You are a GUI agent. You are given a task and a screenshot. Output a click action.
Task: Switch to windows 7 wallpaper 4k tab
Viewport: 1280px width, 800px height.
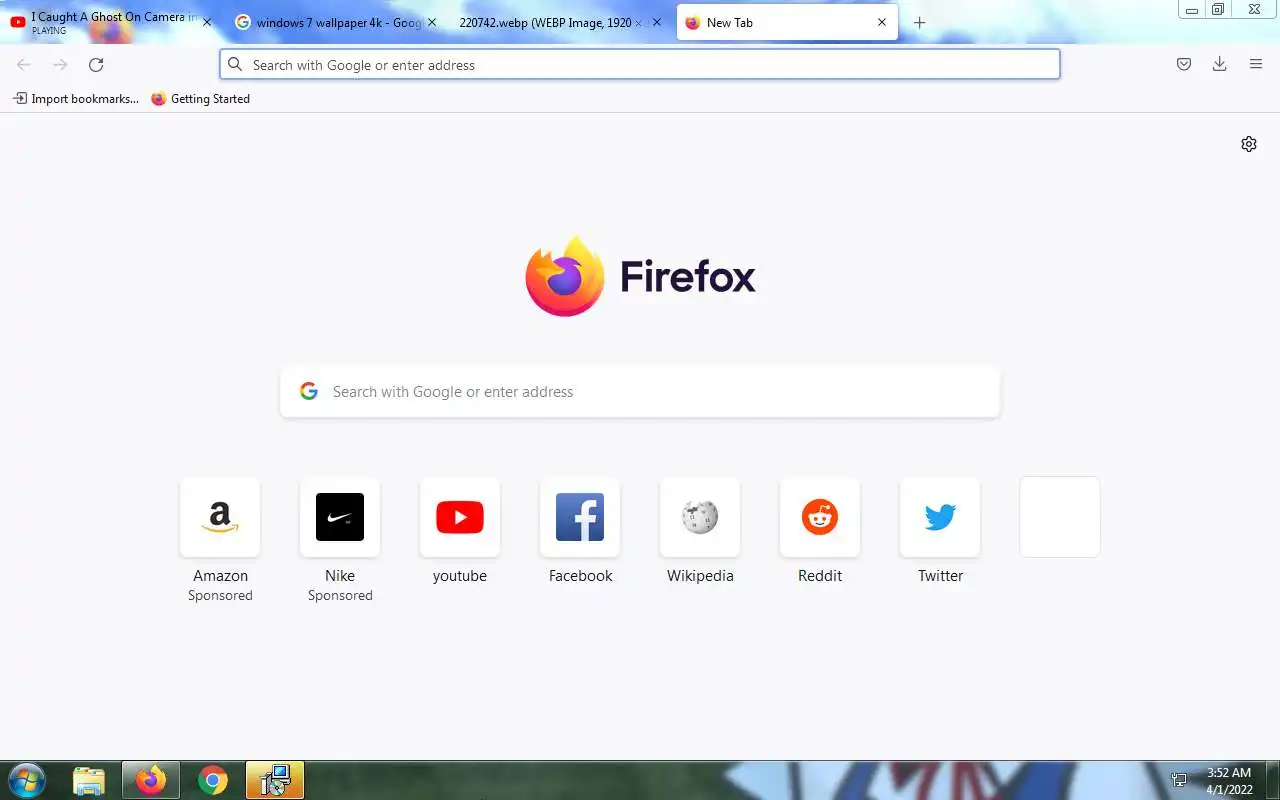(x=336, y=22)
